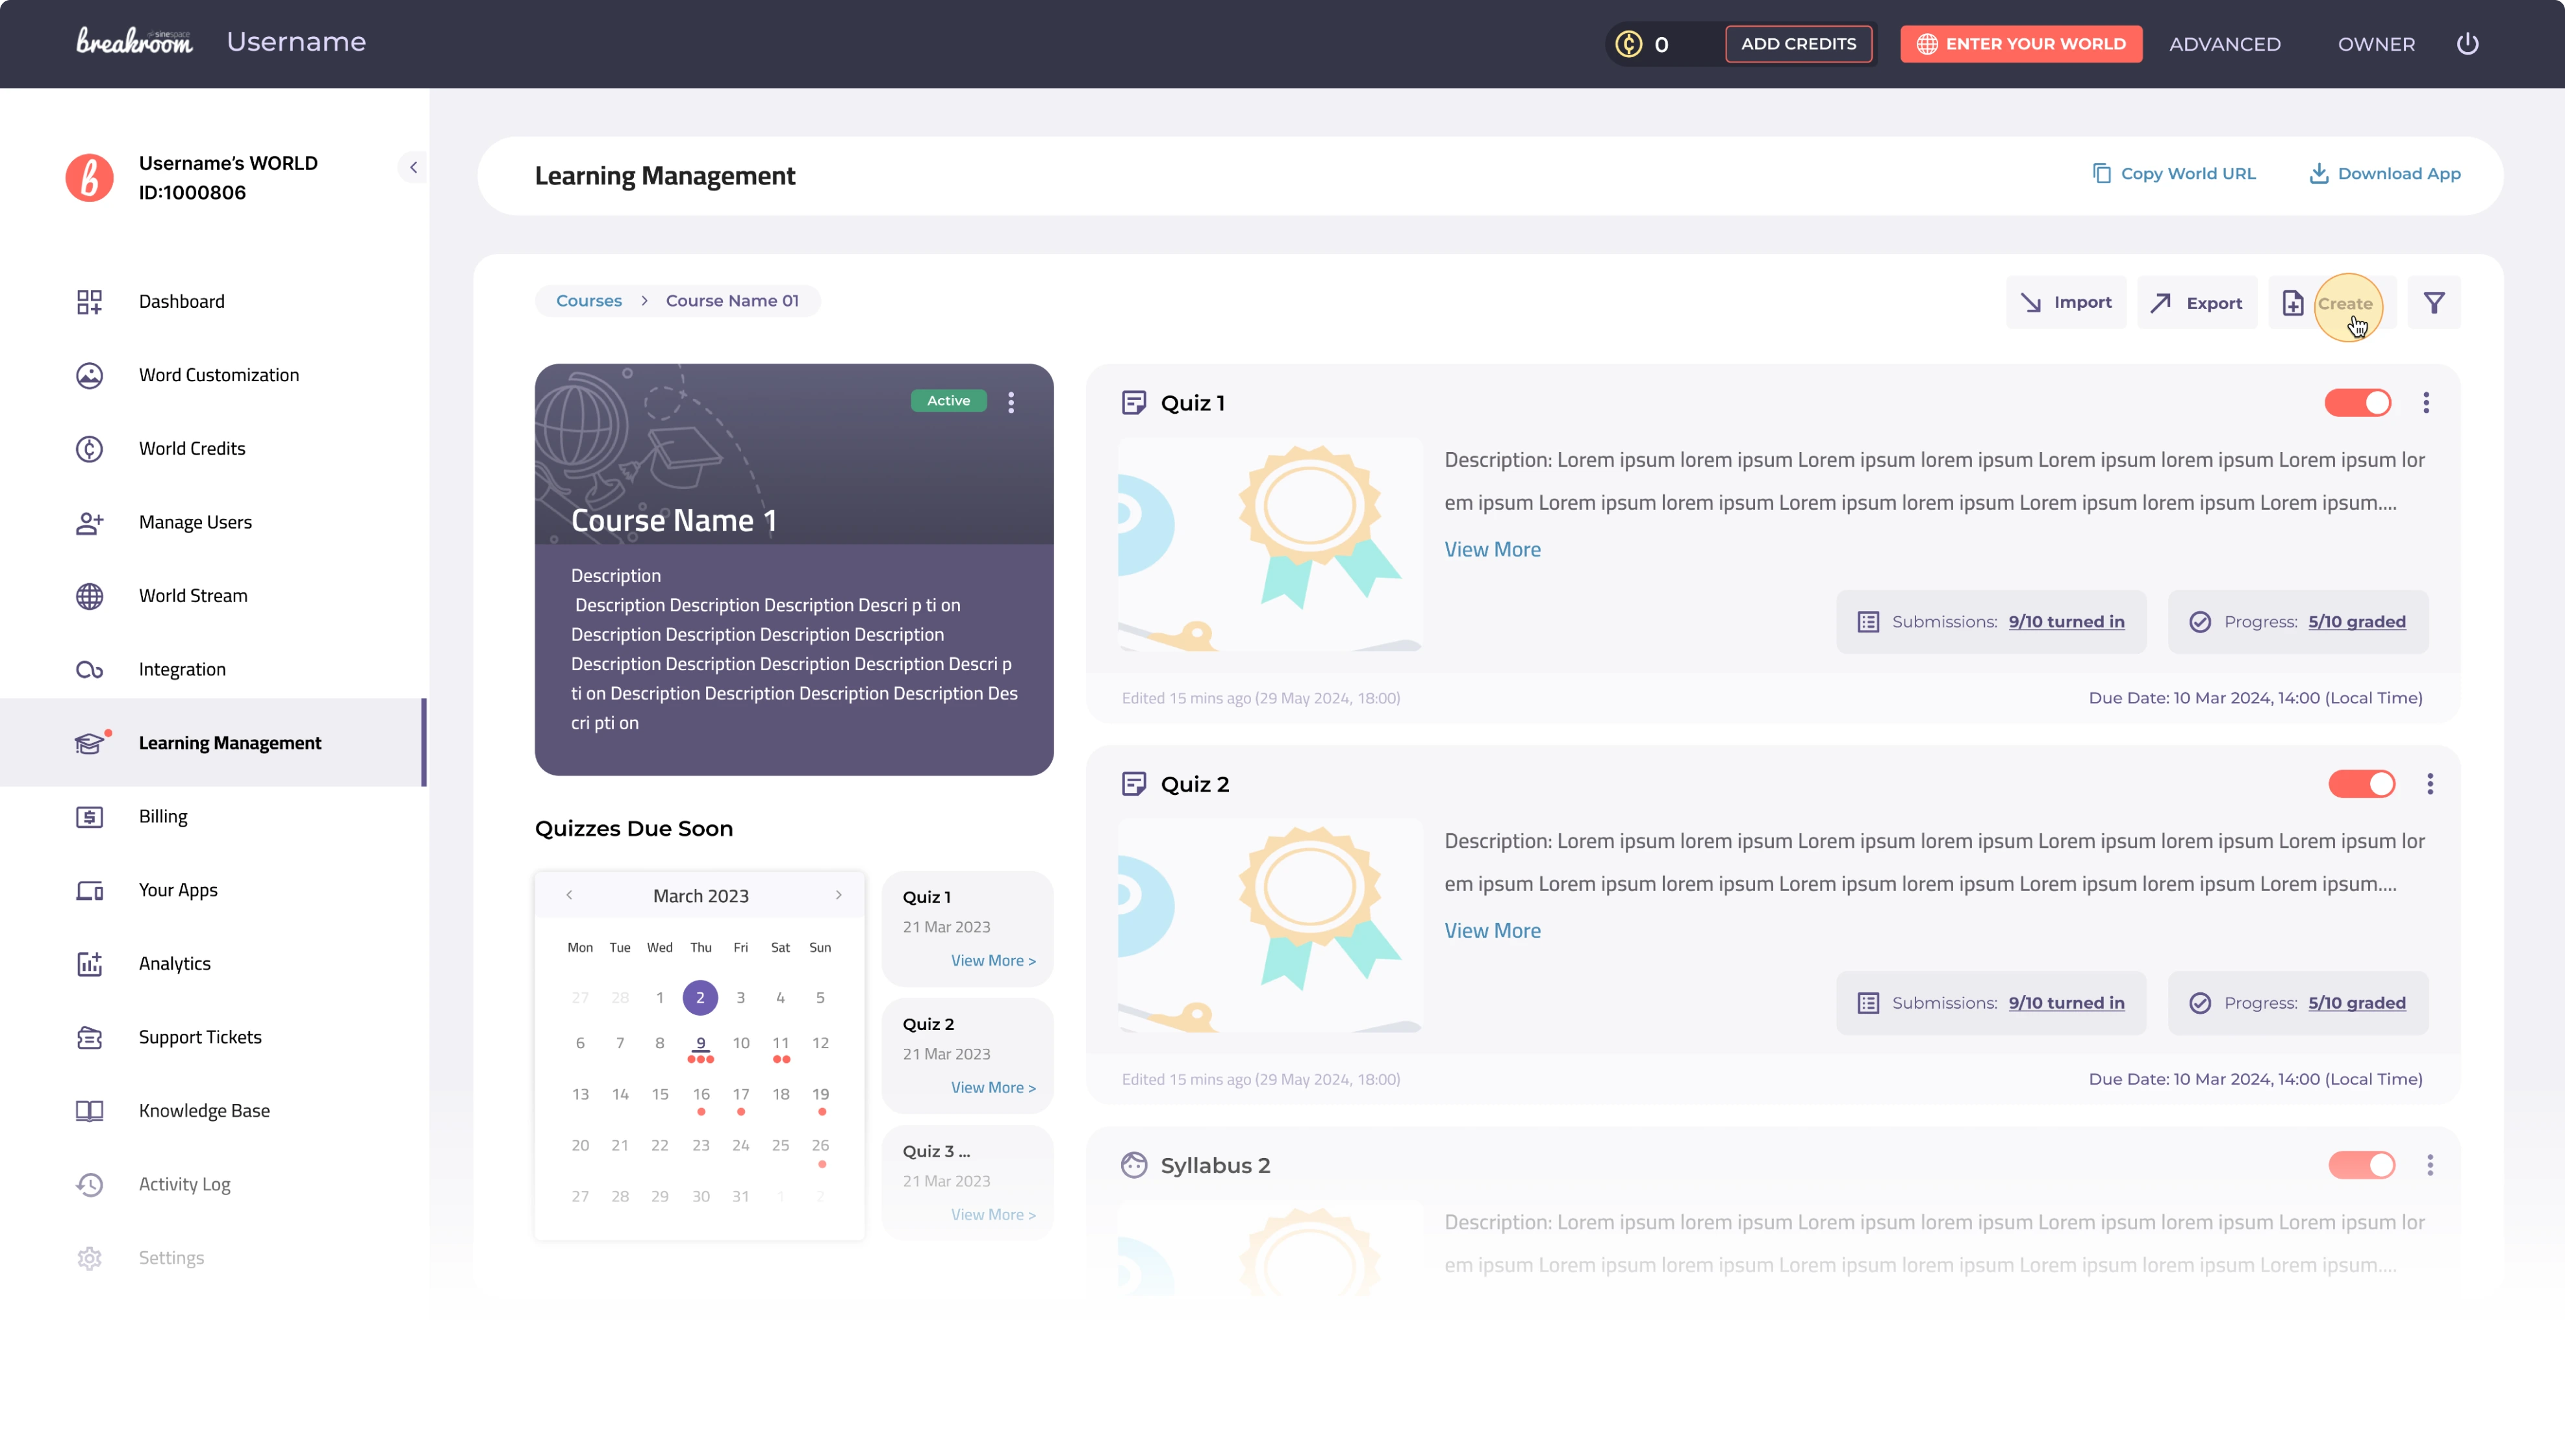Select March 9 on calendar
The height and width of the screenshot is (1456, 2565).
[x=701, y=1043]
